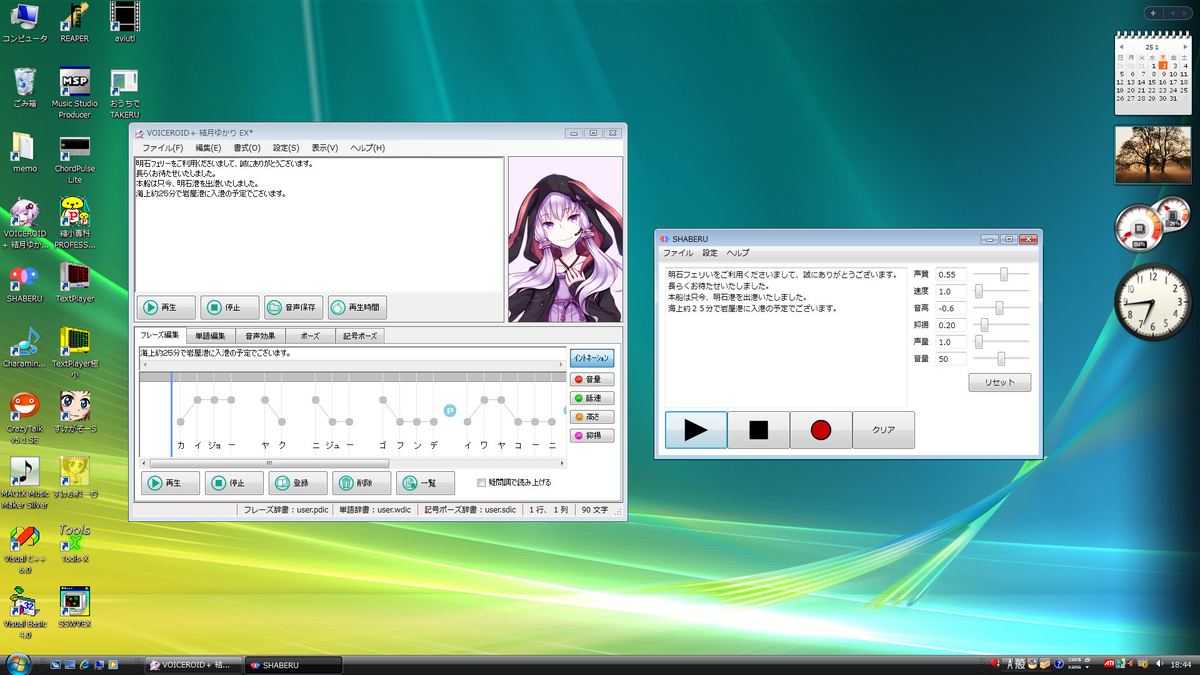
Task: Switch to 記号ポーズ tab
Action: (359, 336)
